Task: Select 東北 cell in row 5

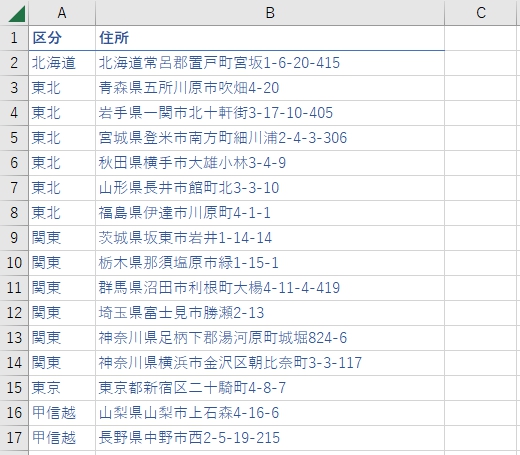Action: [x=62, y=138]
